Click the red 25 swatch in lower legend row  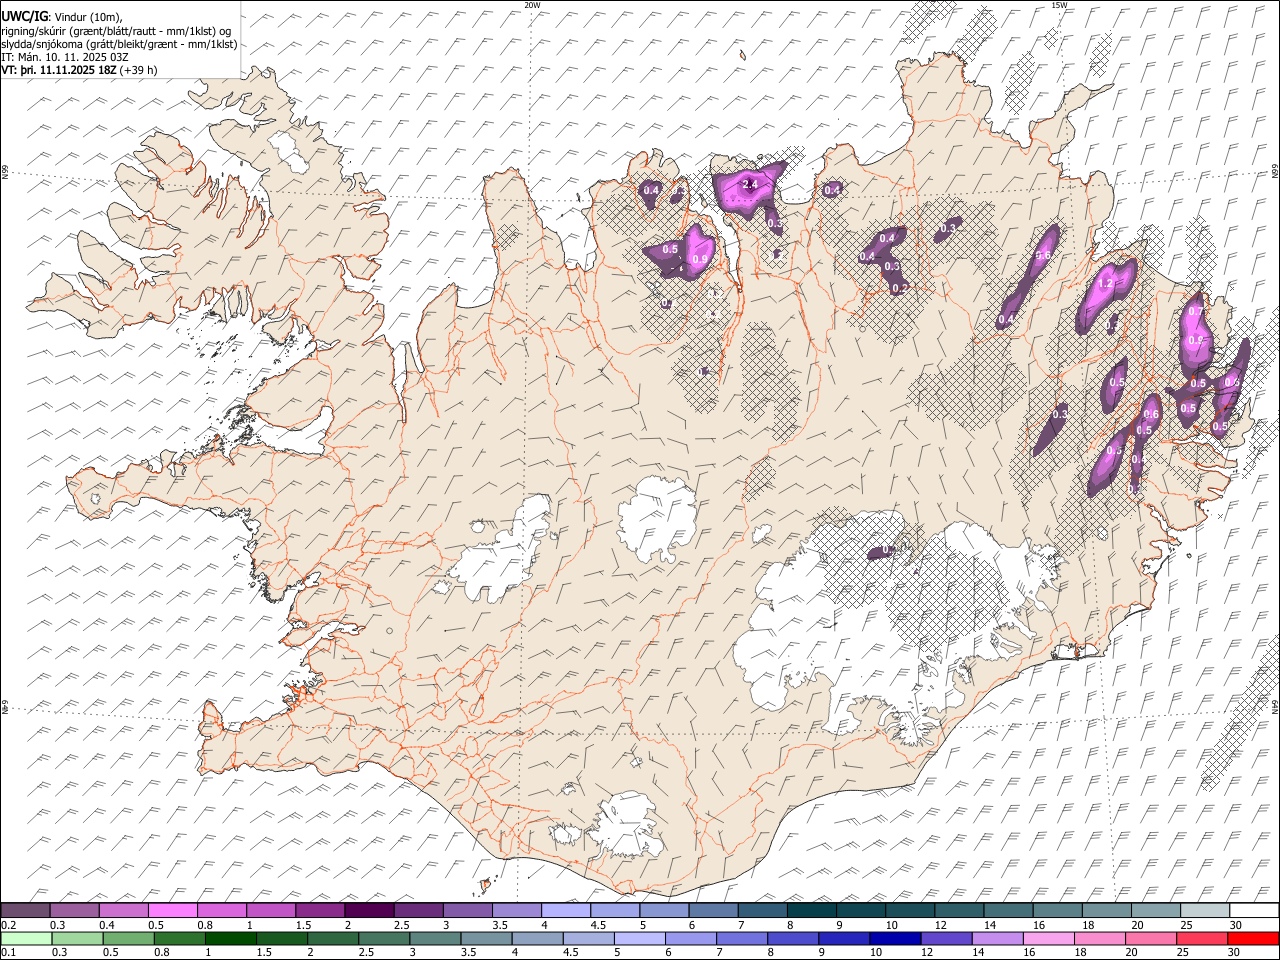pos(1203,938)
